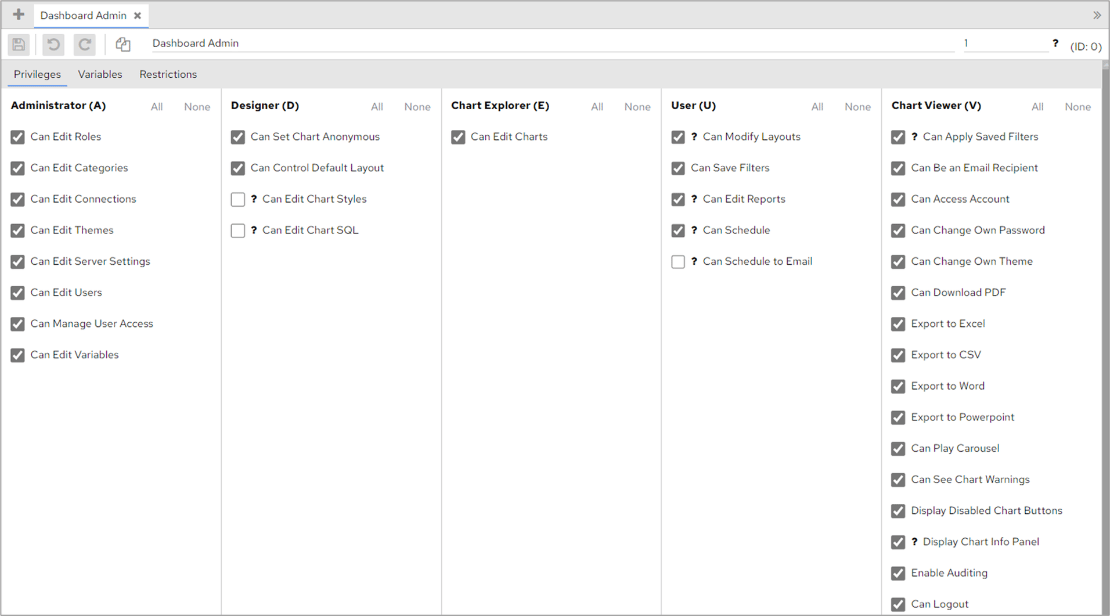Open help icon for Can Edit Chart SQL
1110x616 pixels.
253,230
